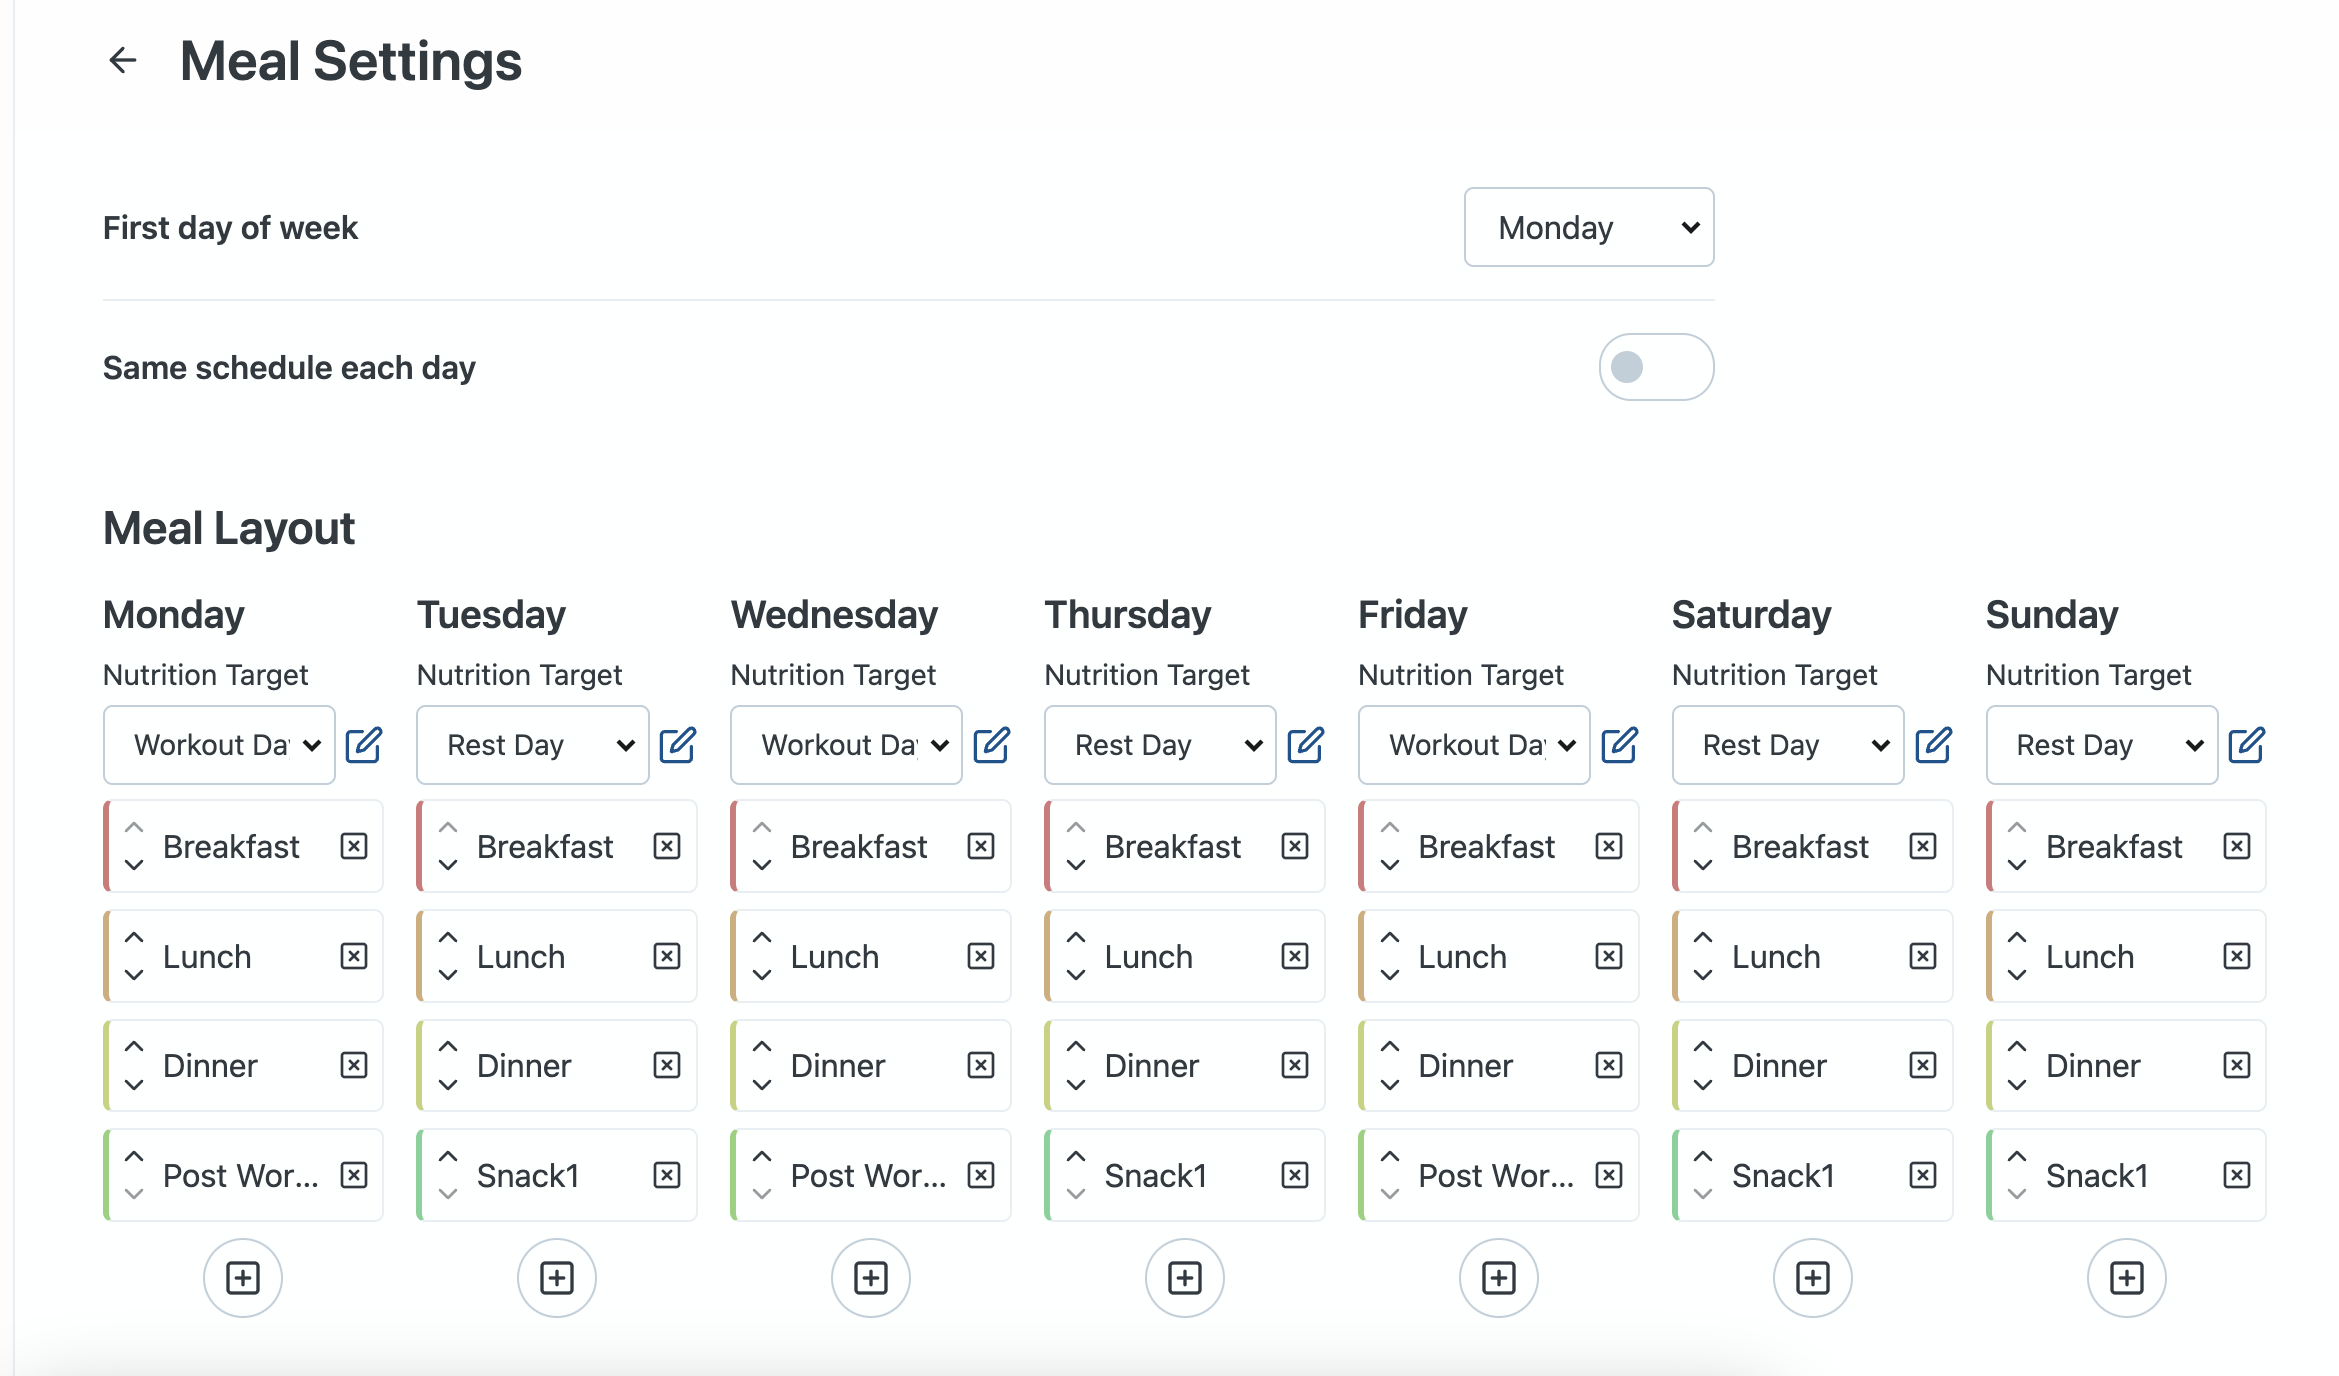
Task: Add a new meal to Sunday
Action: coord(2126,1278)
